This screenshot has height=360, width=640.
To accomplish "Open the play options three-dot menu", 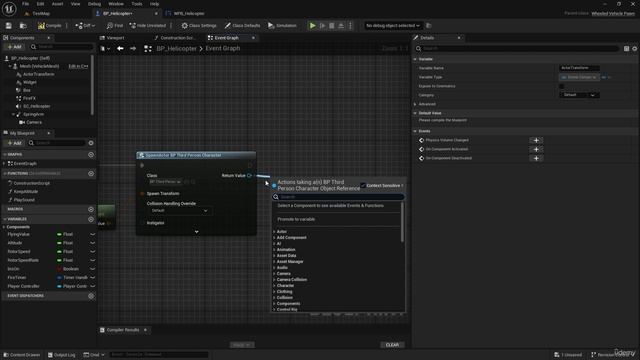I will click(350, 26).
